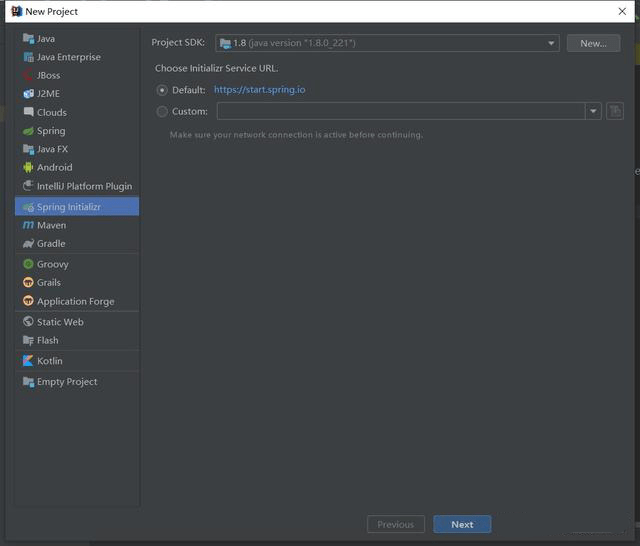Click the Gradle elephant icon
Viewport: 640px width, 546px height.
[28, 243]
